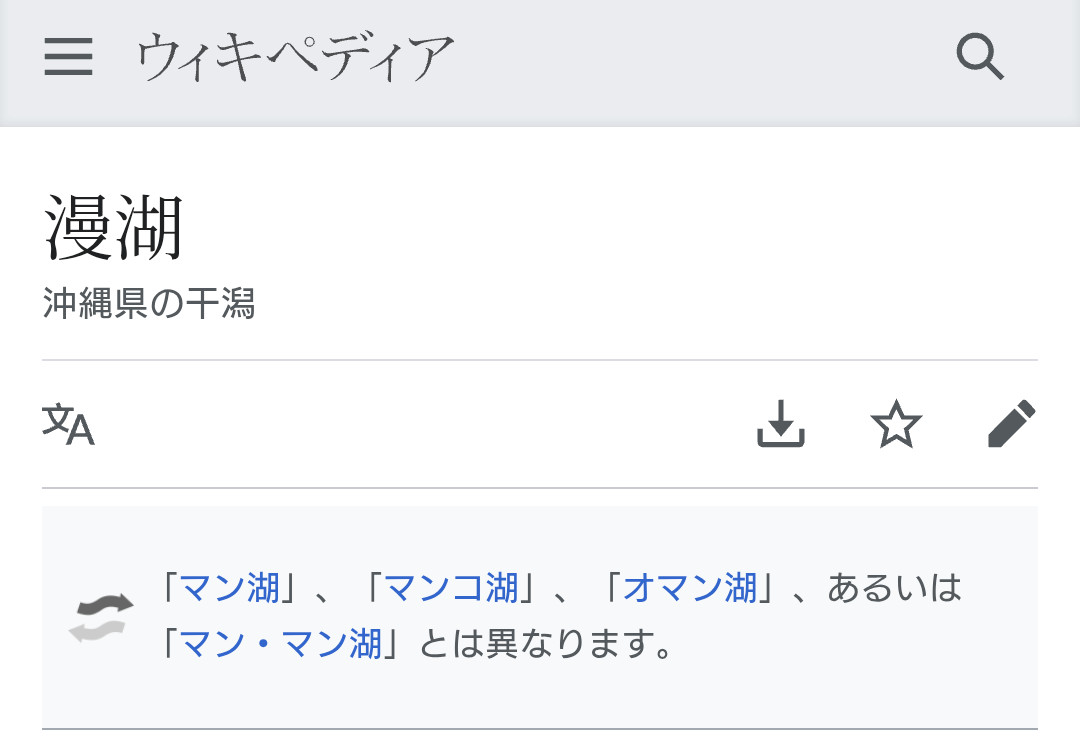Viewport: 1080px width, 749px height.
Task: Open the hamburger main menu
Action: pos(69,57)
